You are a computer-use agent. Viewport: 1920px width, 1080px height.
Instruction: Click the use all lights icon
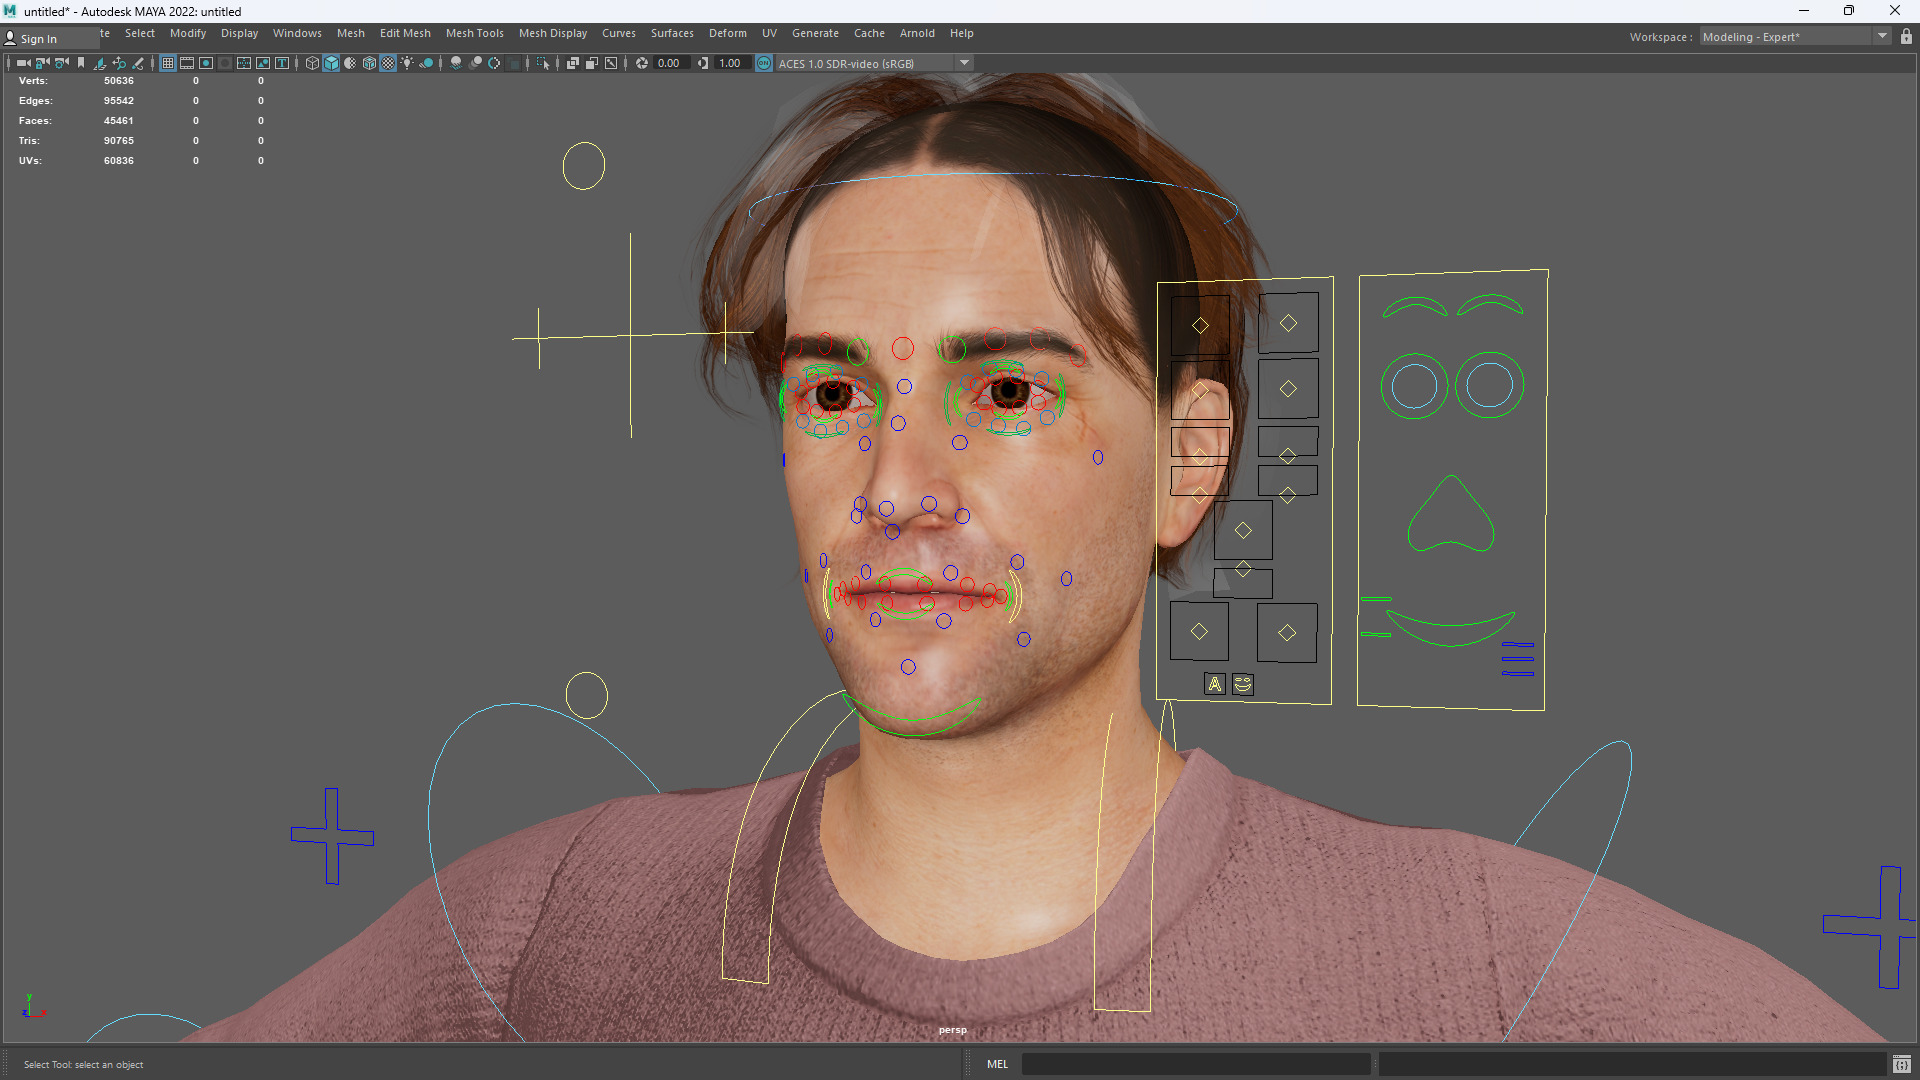point(407,63)
